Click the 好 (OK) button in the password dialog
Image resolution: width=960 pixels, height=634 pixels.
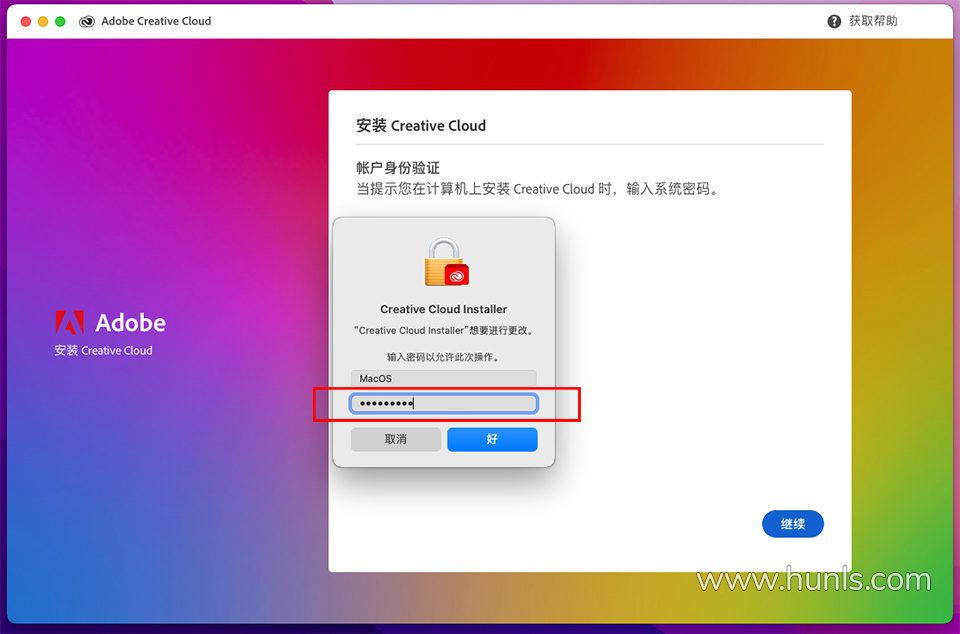click(492, 439)
